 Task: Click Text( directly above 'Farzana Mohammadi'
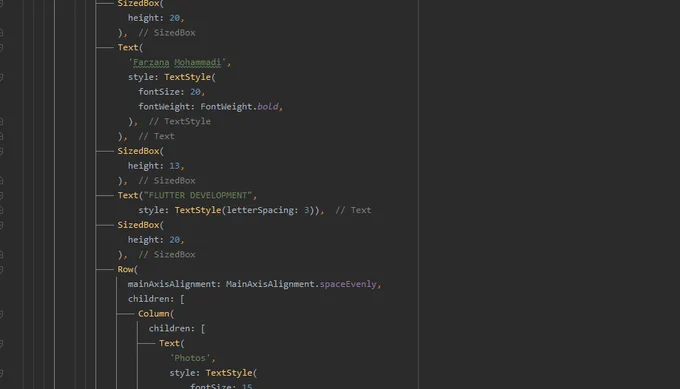coord(130,48)
